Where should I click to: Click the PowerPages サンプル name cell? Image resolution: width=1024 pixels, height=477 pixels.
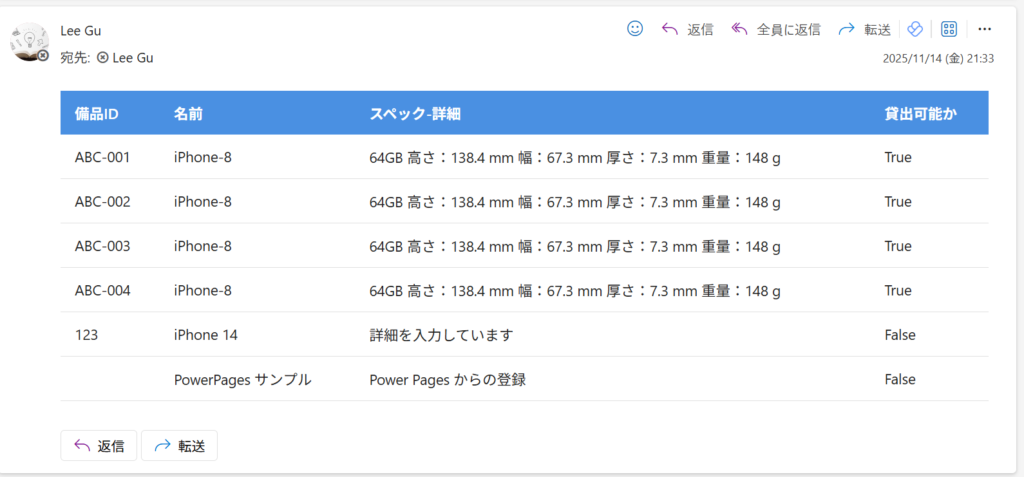pyautogui.click(x=242, y=379)
